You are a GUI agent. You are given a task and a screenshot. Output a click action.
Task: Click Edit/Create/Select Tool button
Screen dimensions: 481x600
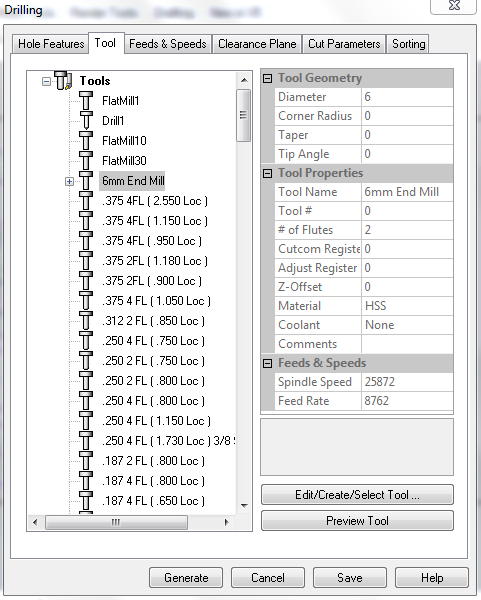coord(357,495)
